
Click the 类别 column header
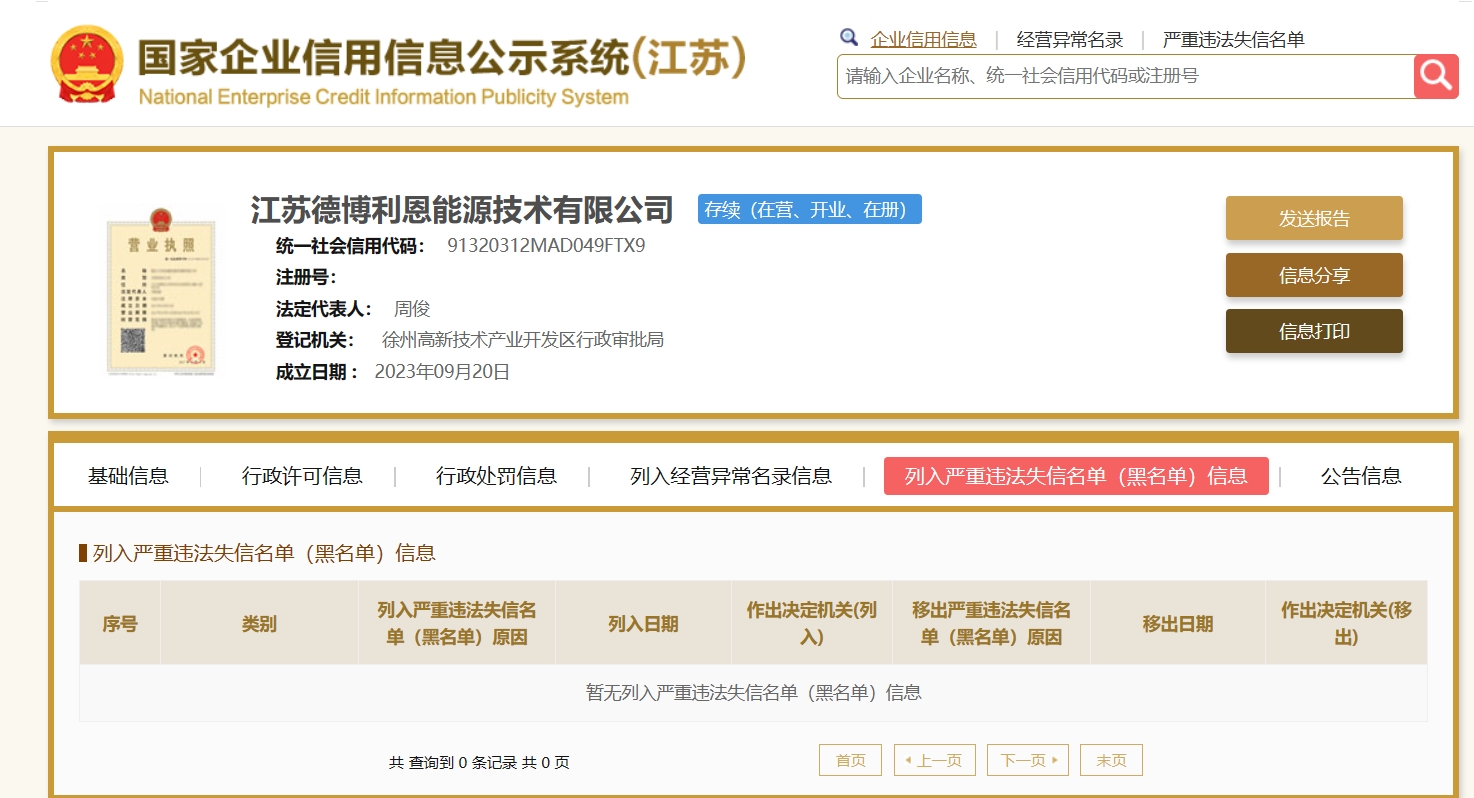[259, 624]
